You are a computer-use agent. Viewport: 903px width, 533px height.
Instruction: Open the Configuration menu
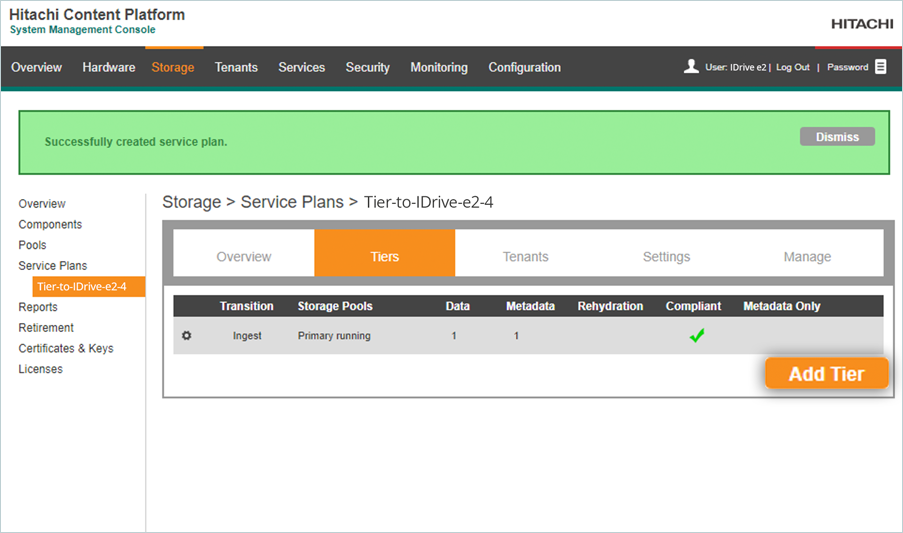click(x=524, y=68)
